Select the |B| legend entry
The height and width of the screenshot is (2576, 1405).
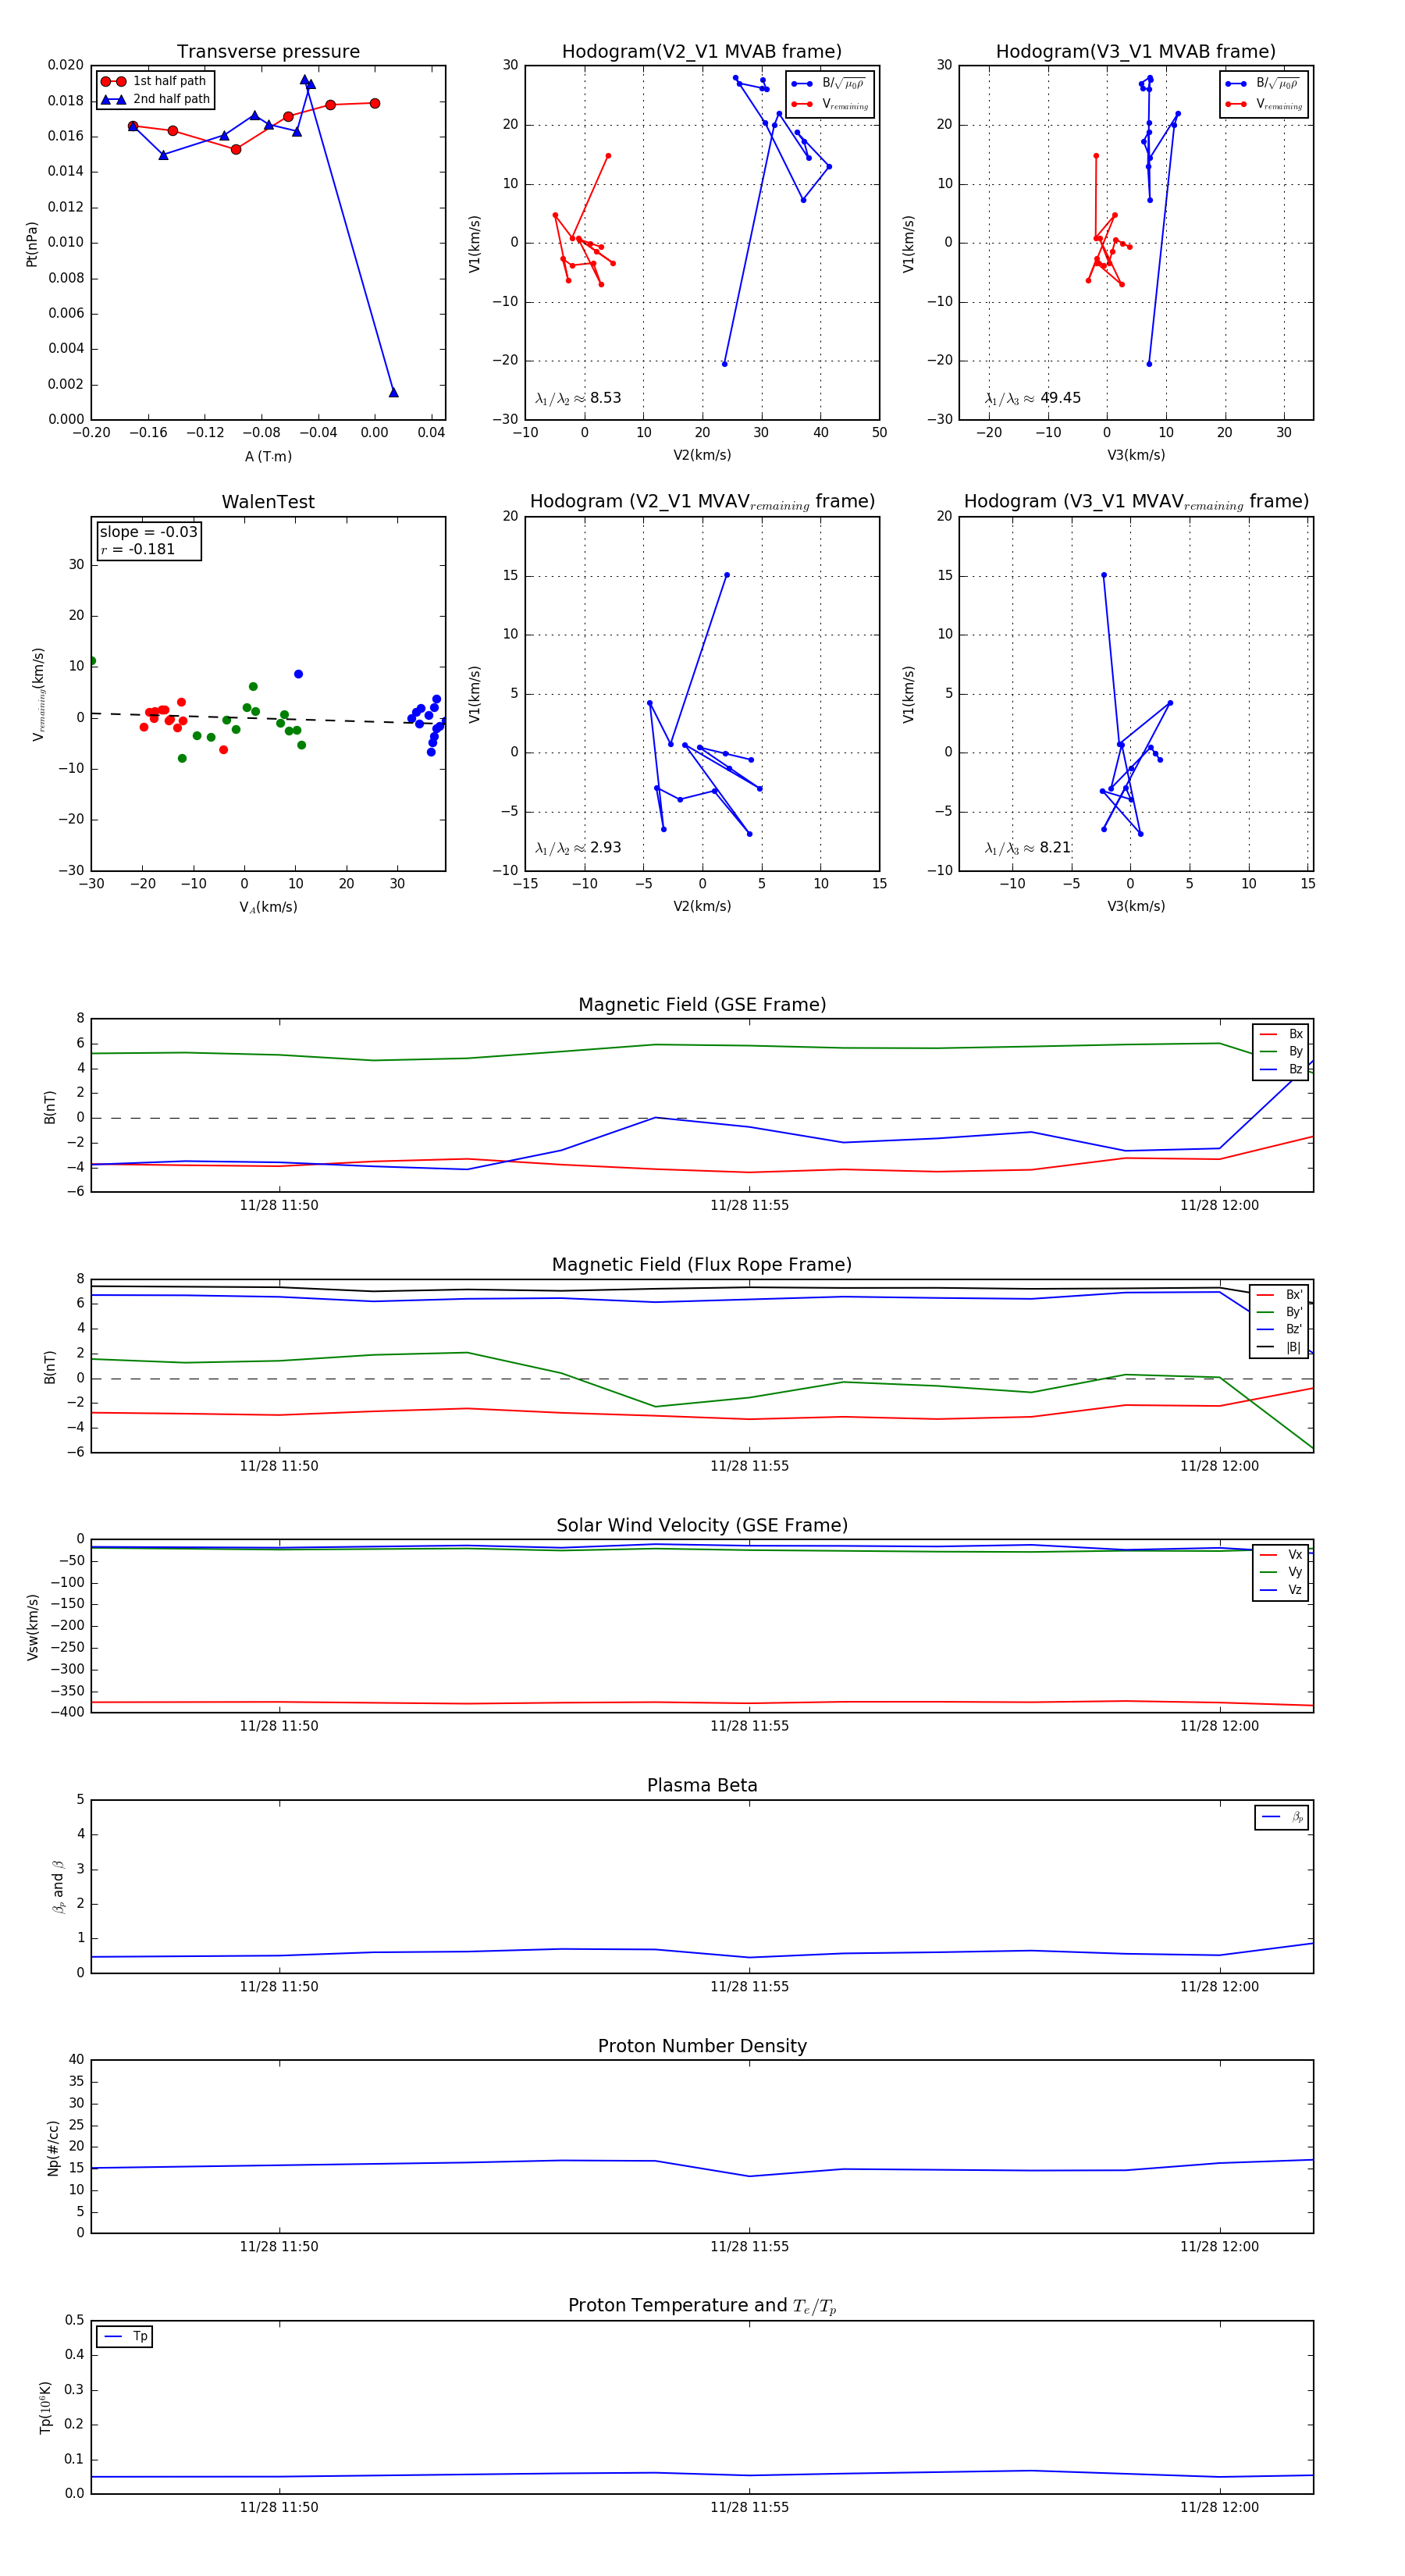[1279, 1347]
